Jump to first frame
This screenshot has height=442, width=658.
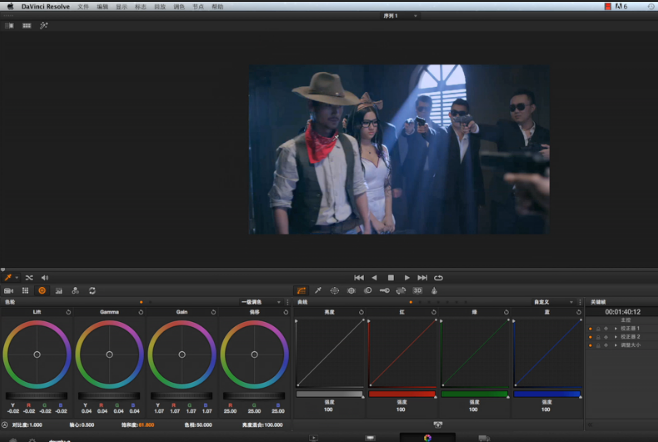point(359,277)
